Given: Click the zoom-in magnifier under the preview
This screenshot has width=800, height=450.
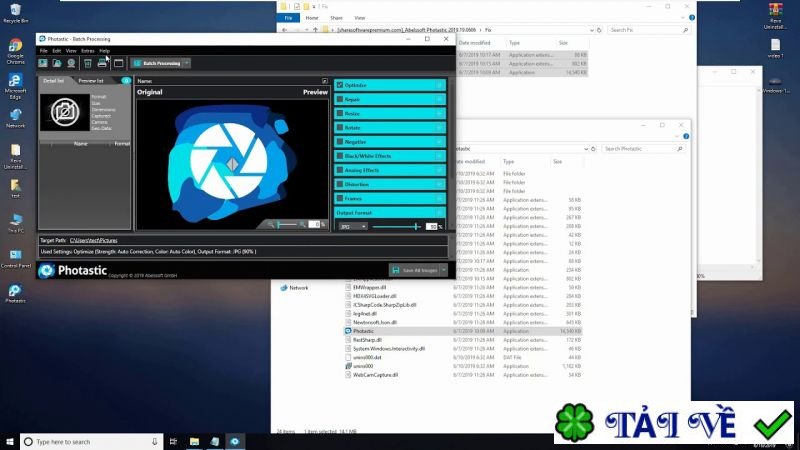Looking at the screenshot, I should (x=303, y=224).
